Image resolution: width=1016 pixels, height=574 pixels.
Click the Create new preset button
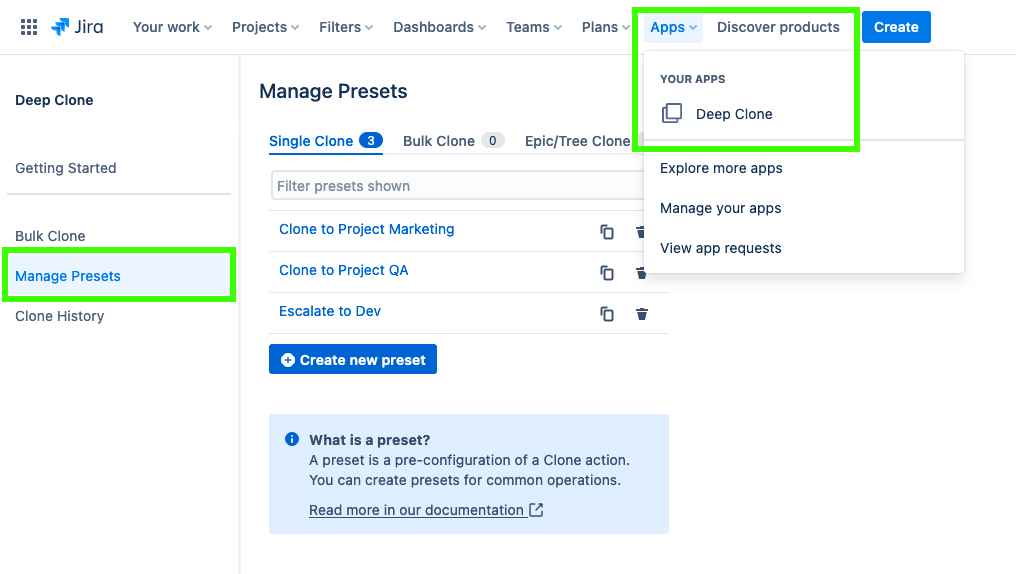tap(352, 360)
